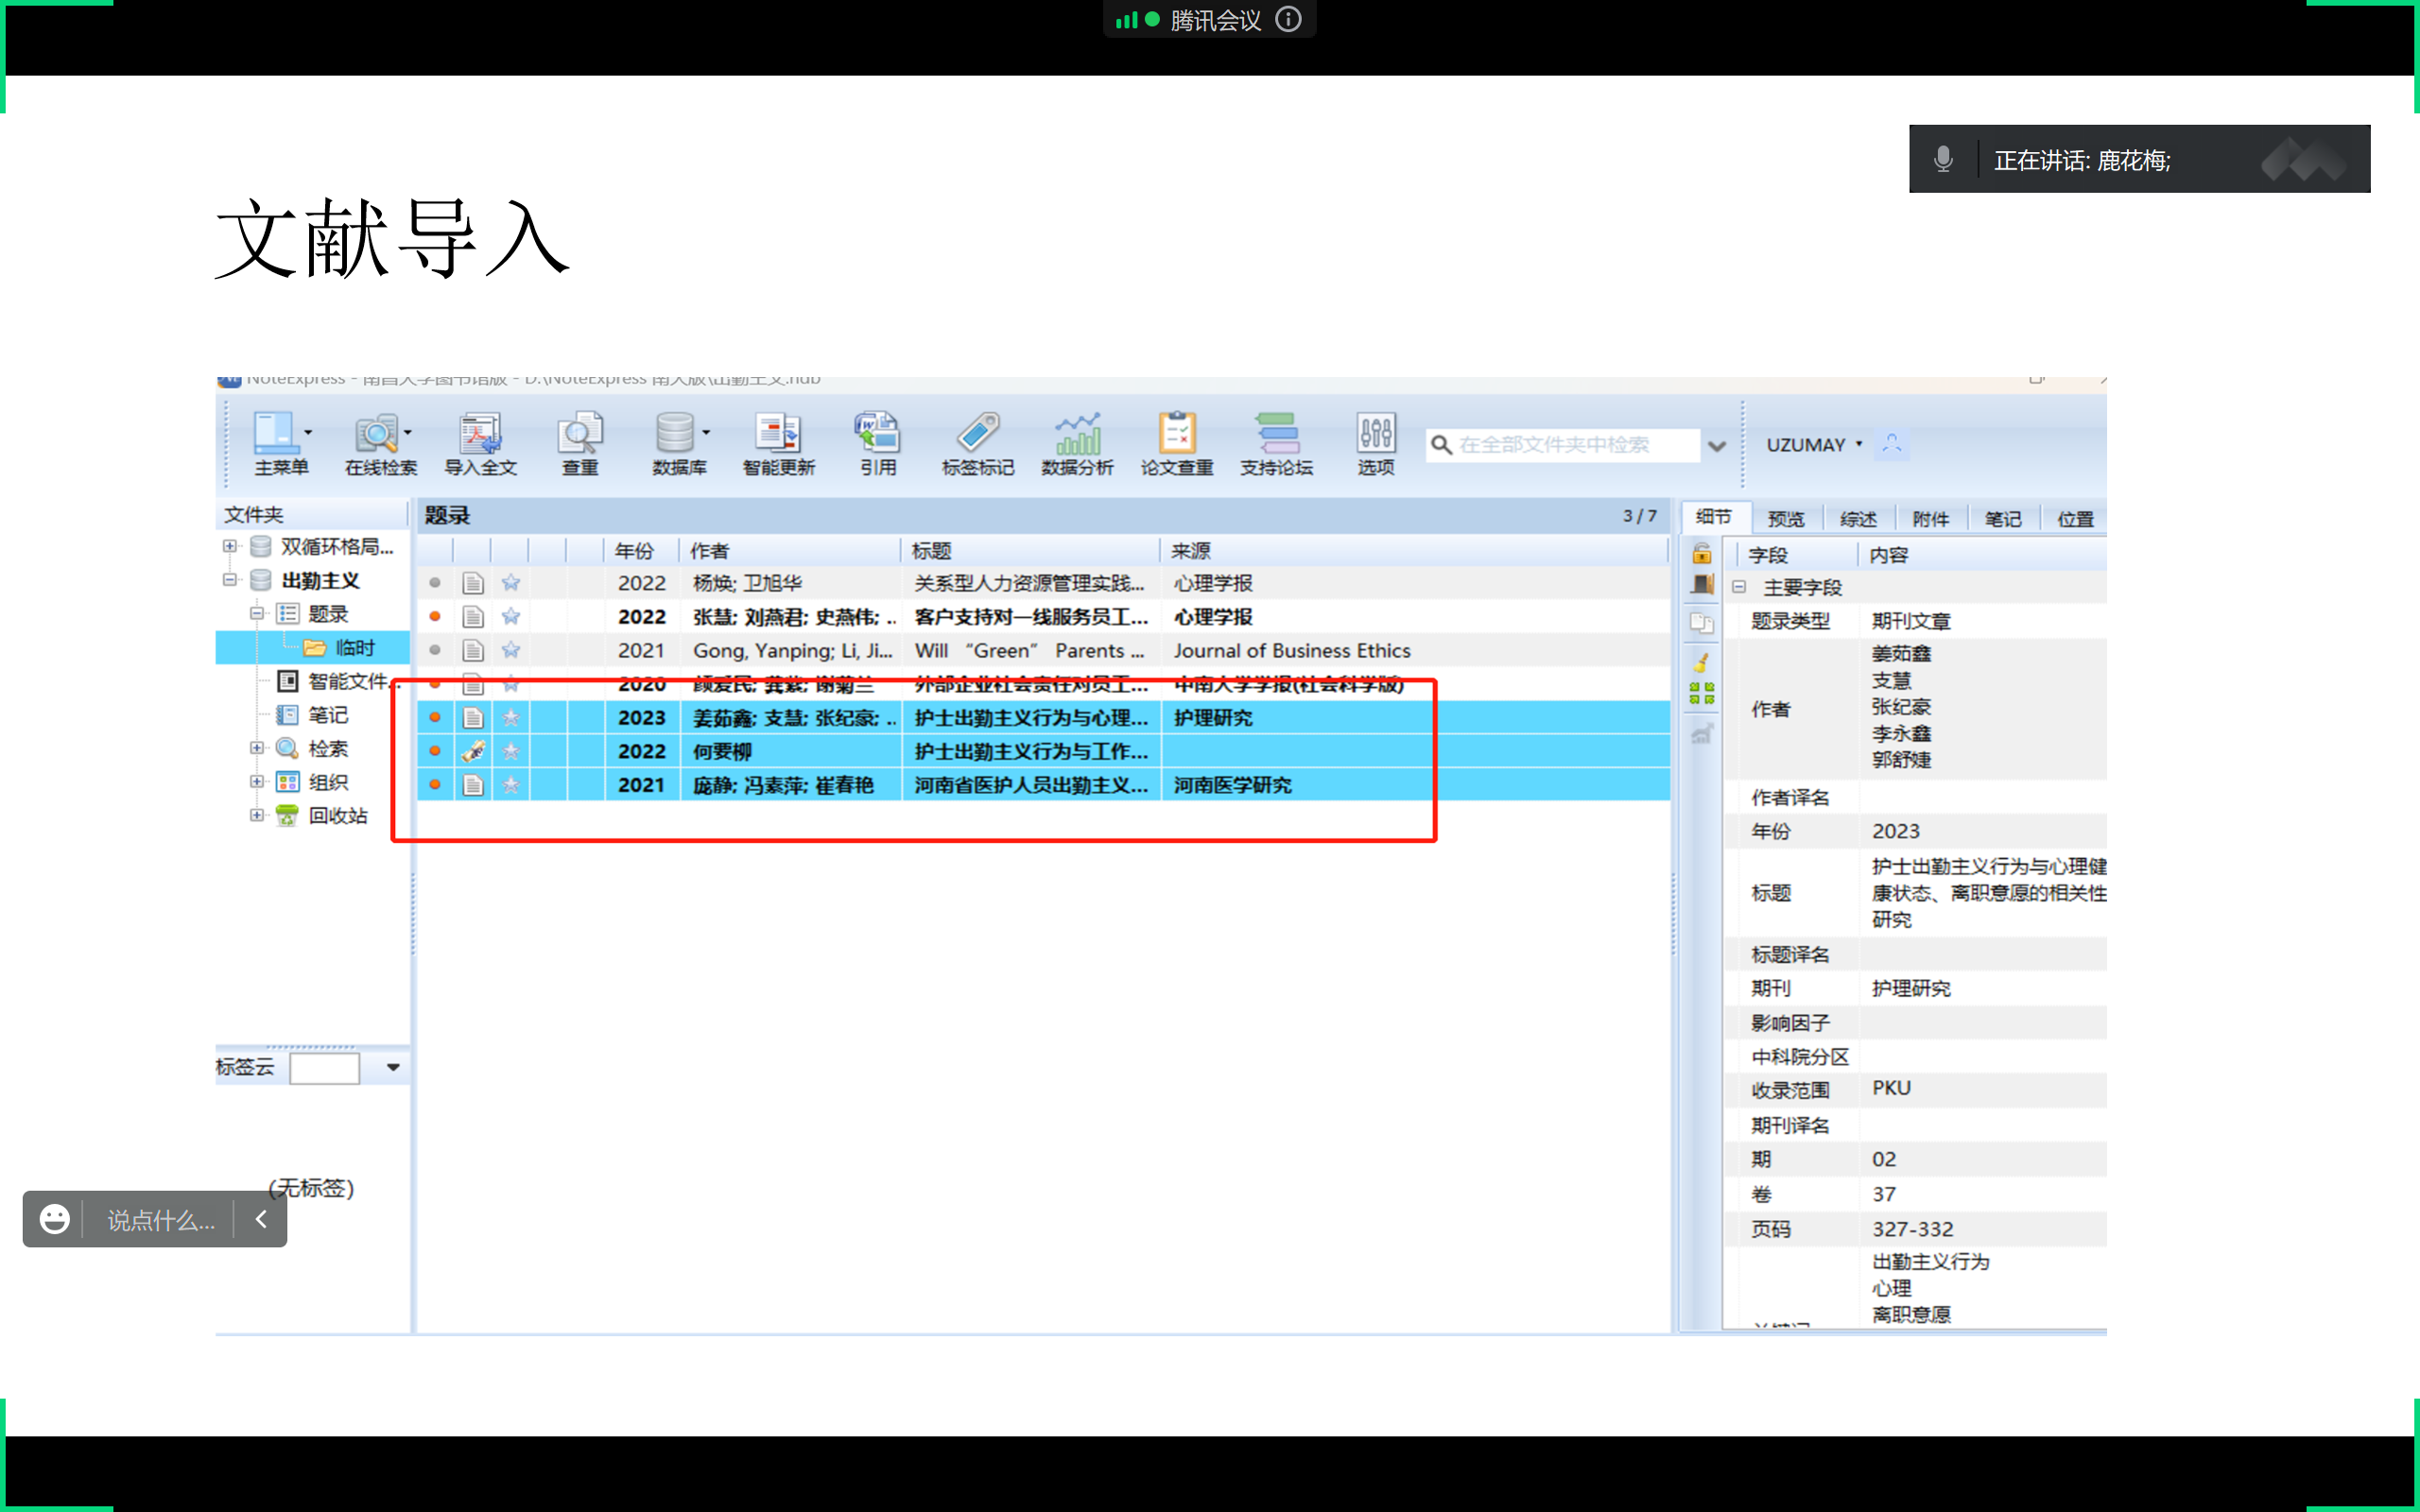Expand the 双循环格局 database node
2420x1512 pixels.
click(230, 546)
